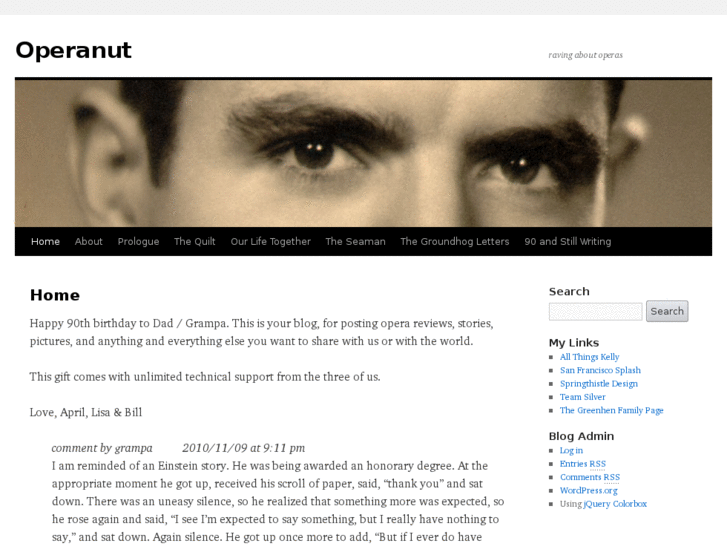Go to the Prologue page
Image resolution: width=727 pixels, height=545 pixels.
138,241
